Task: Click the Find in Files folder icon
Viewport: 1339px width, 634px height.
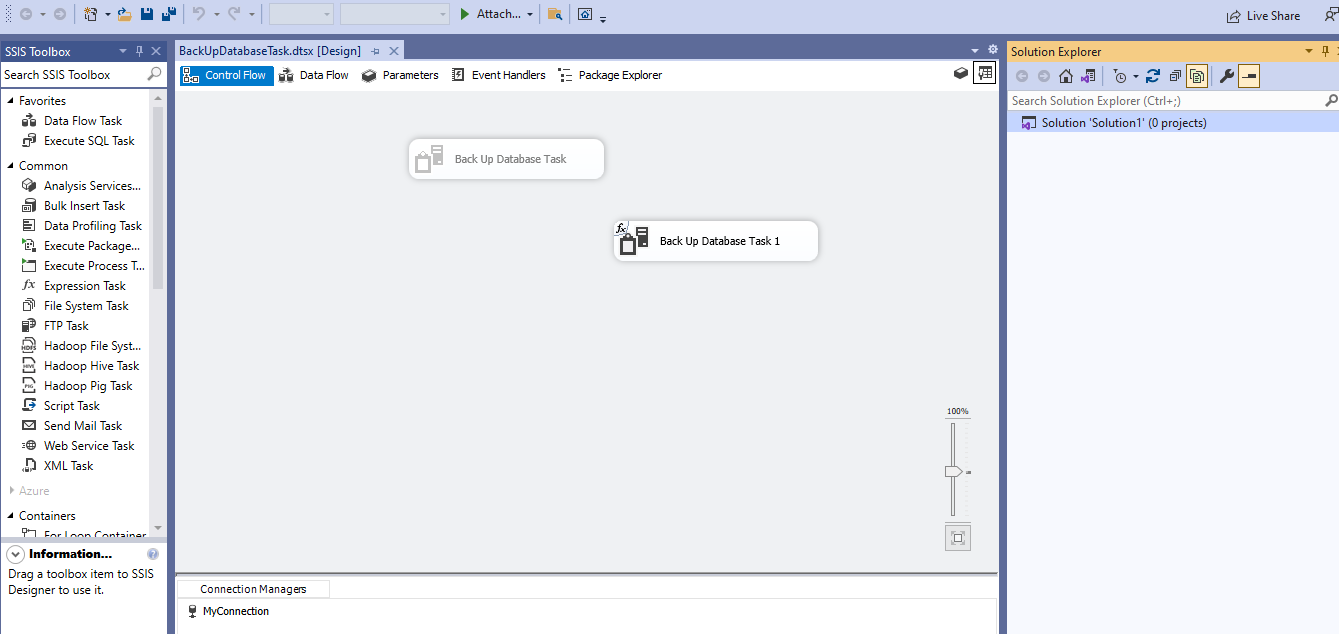Action: coord(555,14)
